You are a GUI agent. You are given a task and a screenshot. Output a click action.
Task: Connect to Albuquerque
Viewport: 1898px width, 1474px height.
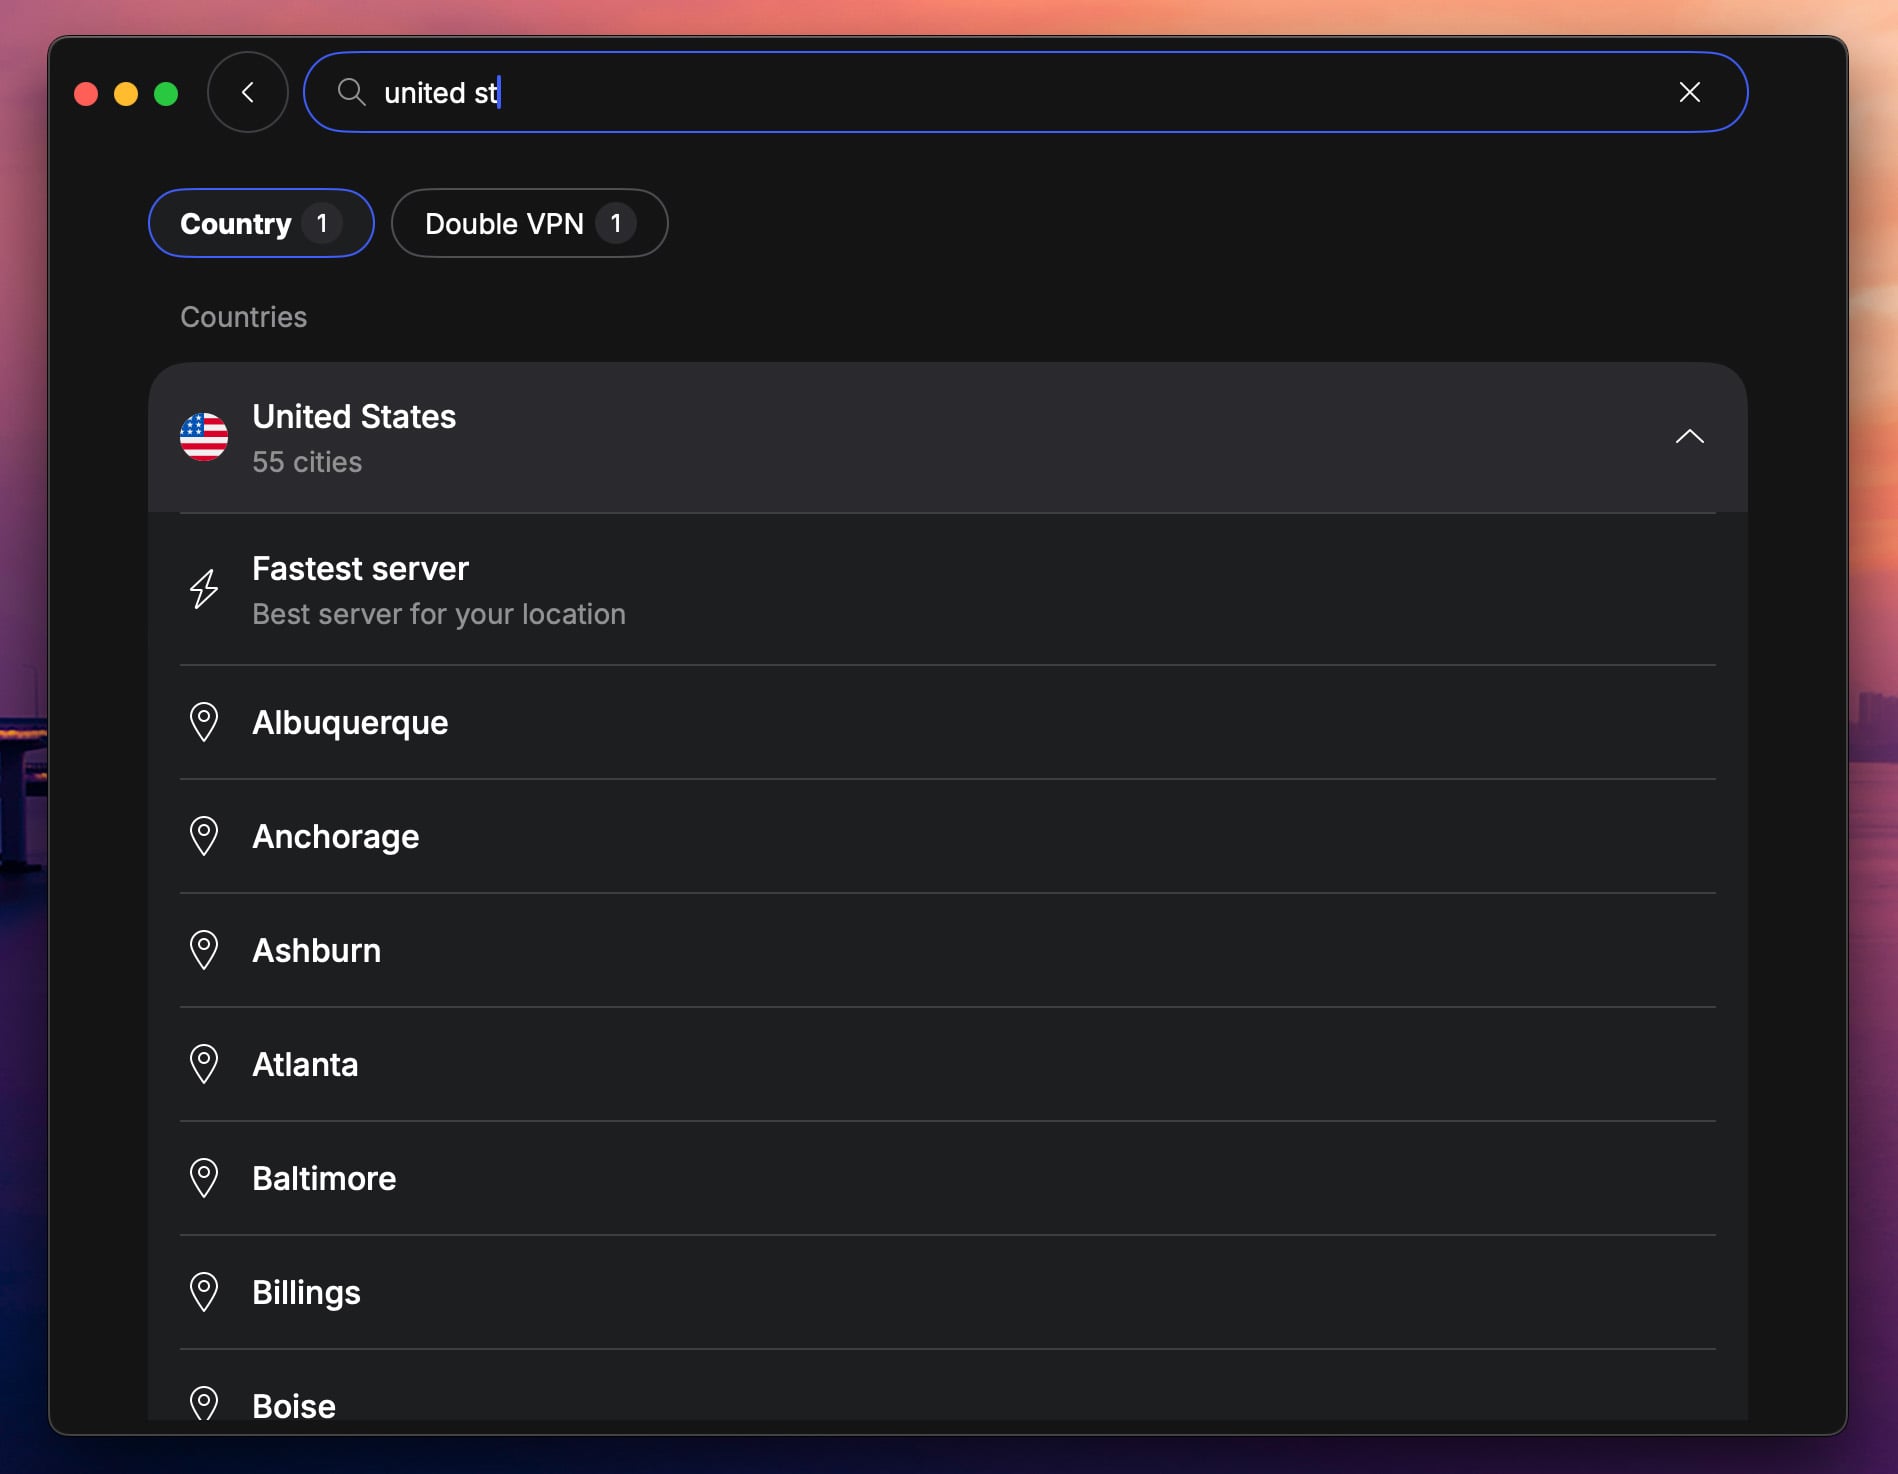coord(947,722)
